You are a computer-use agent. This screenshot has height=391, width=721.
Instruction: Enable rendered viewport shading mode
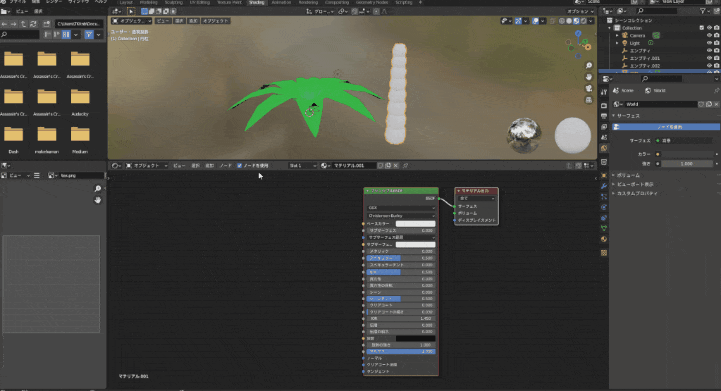pos(584,21)
